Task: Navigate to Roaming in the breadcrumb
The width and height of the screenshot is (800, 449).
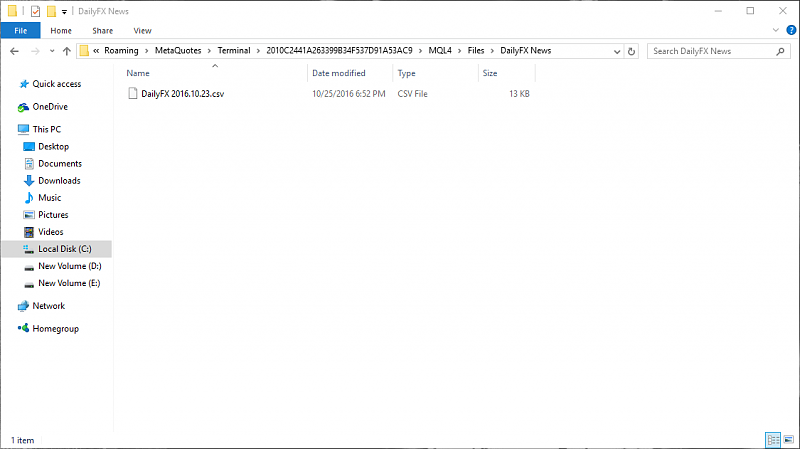Action: (x=121, y=51)
